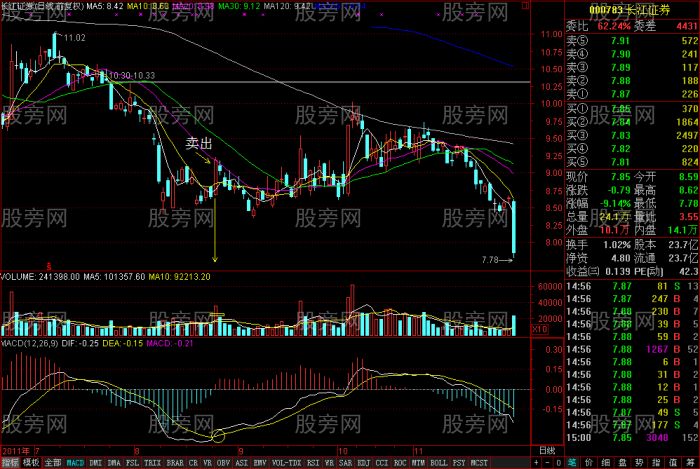Select the 买① 7.85 bid row
Viewport: 700px width, 469px height.
tap(632, 108)
